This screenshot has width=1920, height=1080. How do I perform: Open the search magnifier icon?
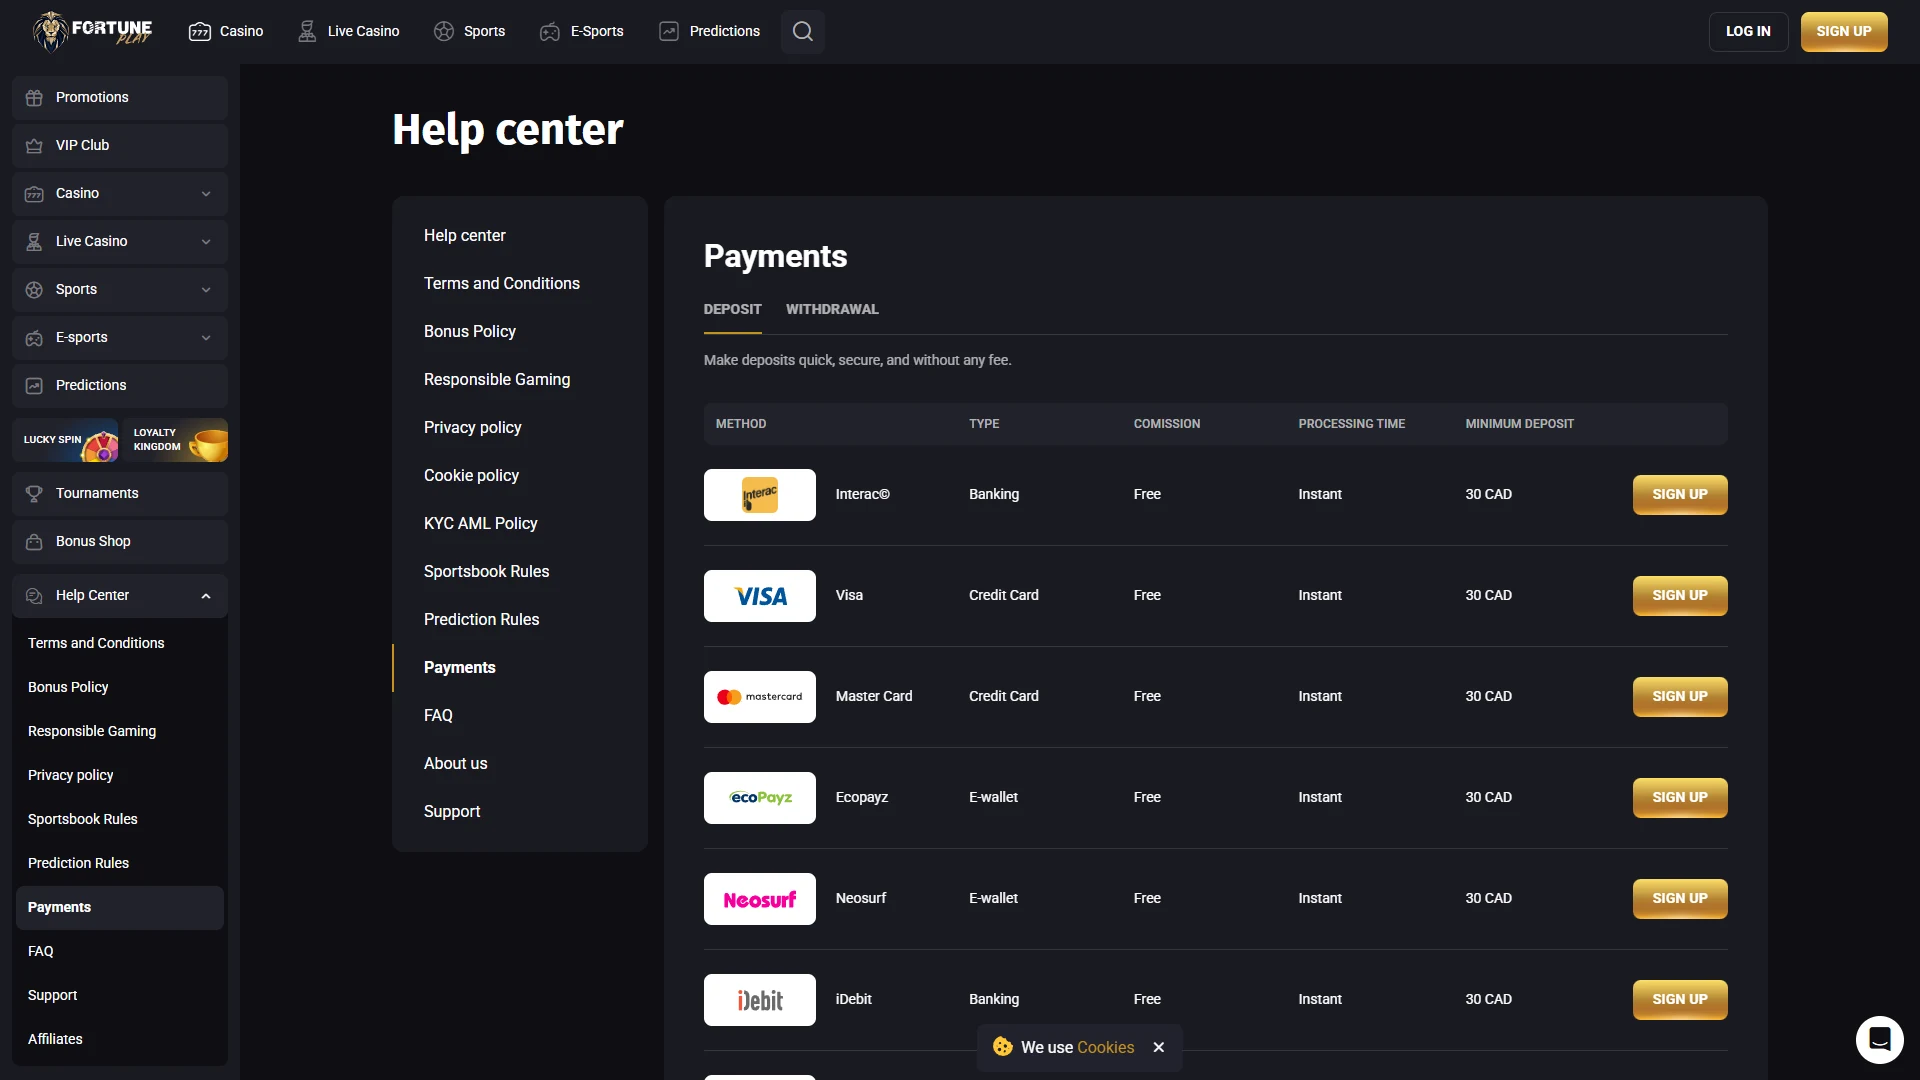tap(802, 31)
